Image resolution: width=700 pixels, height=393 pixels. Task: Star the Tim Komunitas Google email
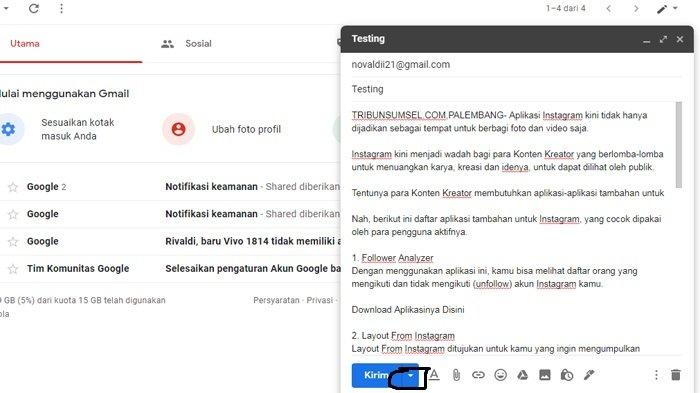click(x=13, y=269)
